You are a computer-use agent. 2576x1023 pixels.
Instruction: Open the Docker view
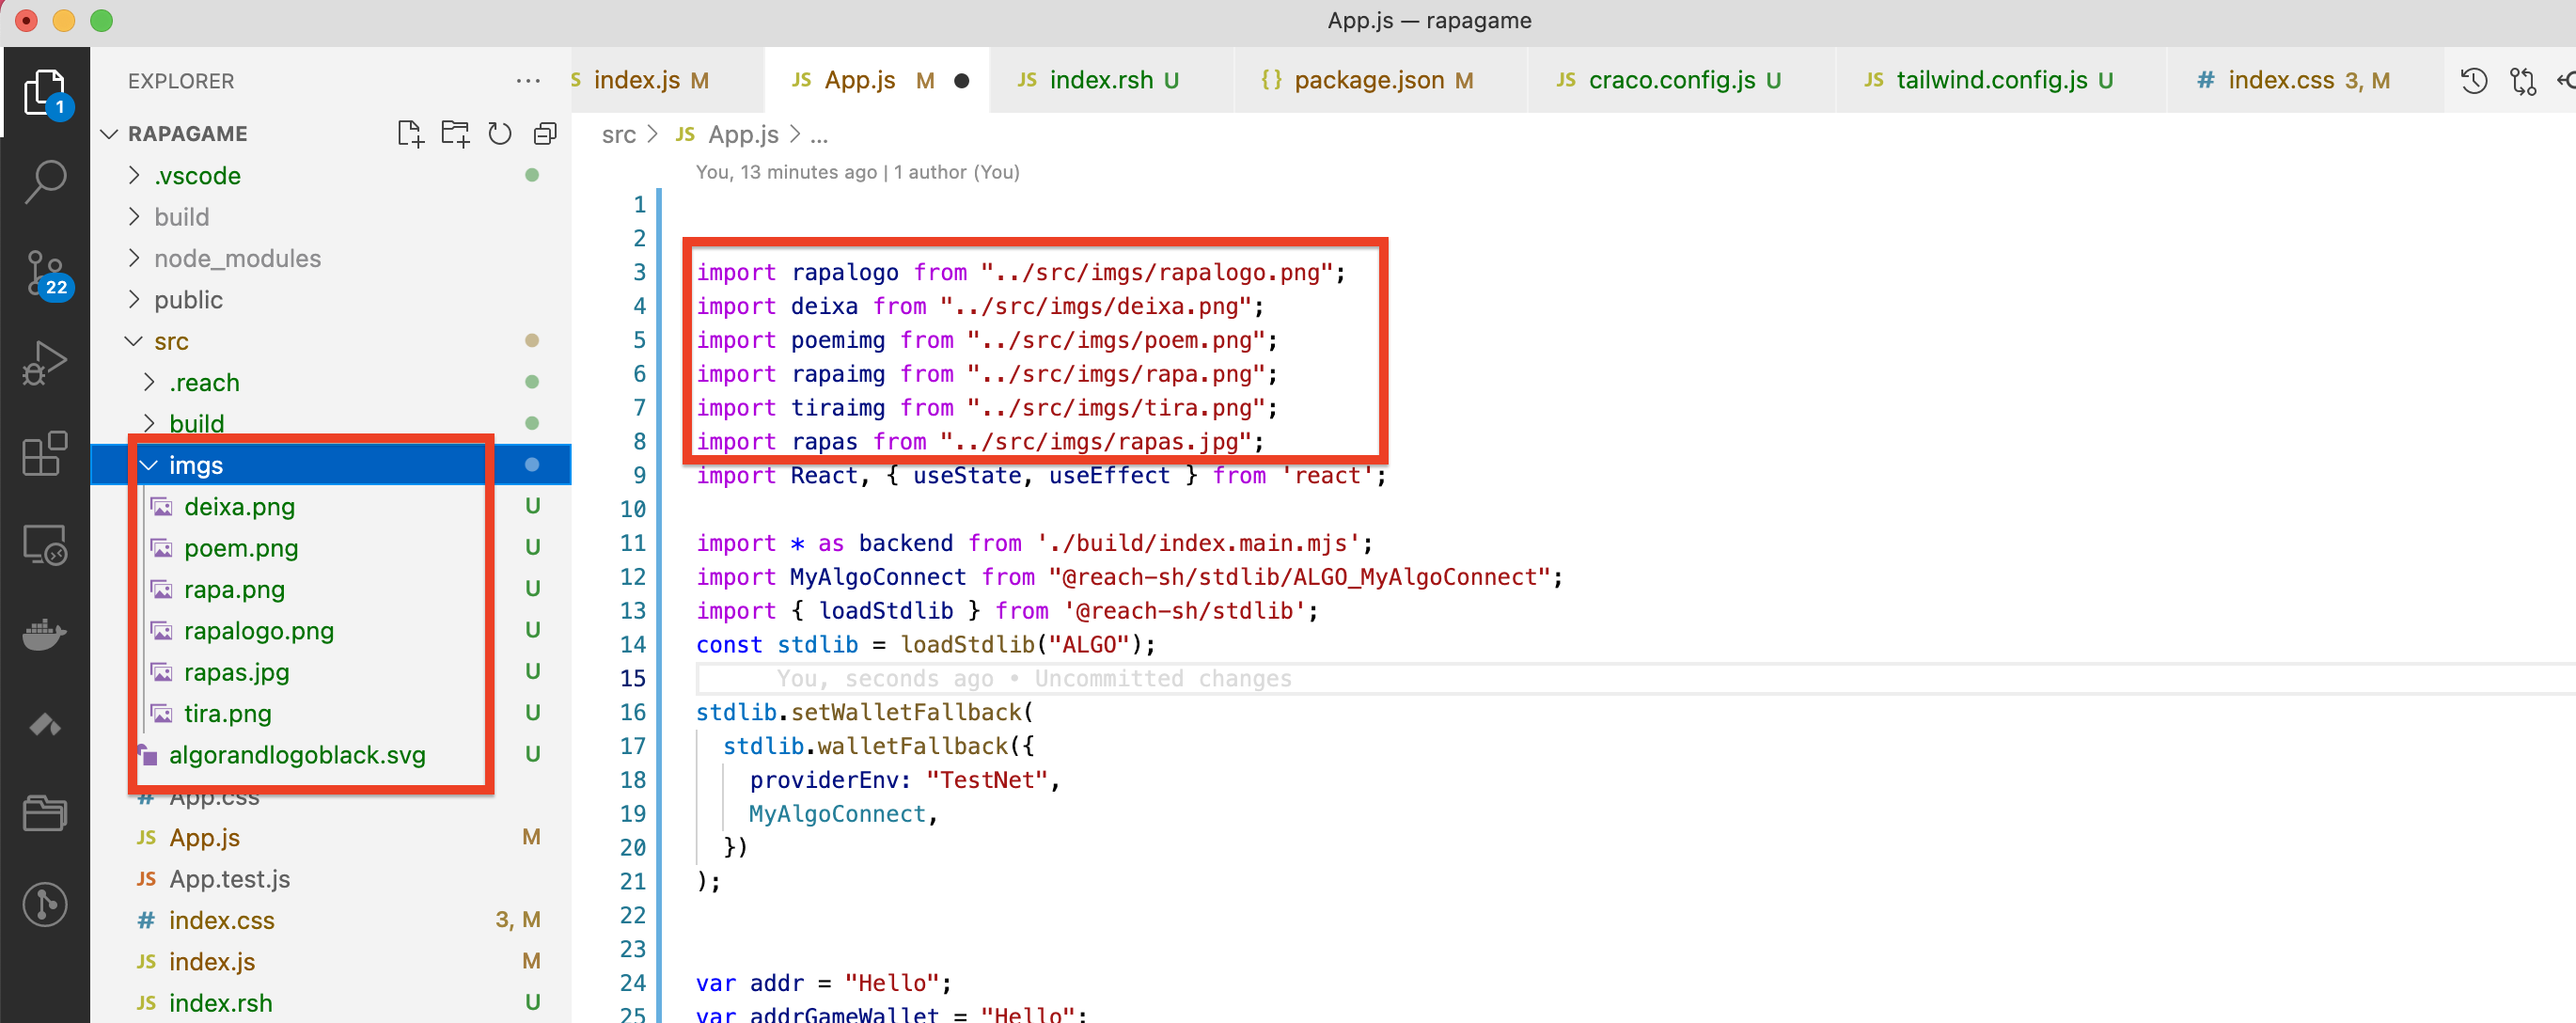[x=45, y=634]
